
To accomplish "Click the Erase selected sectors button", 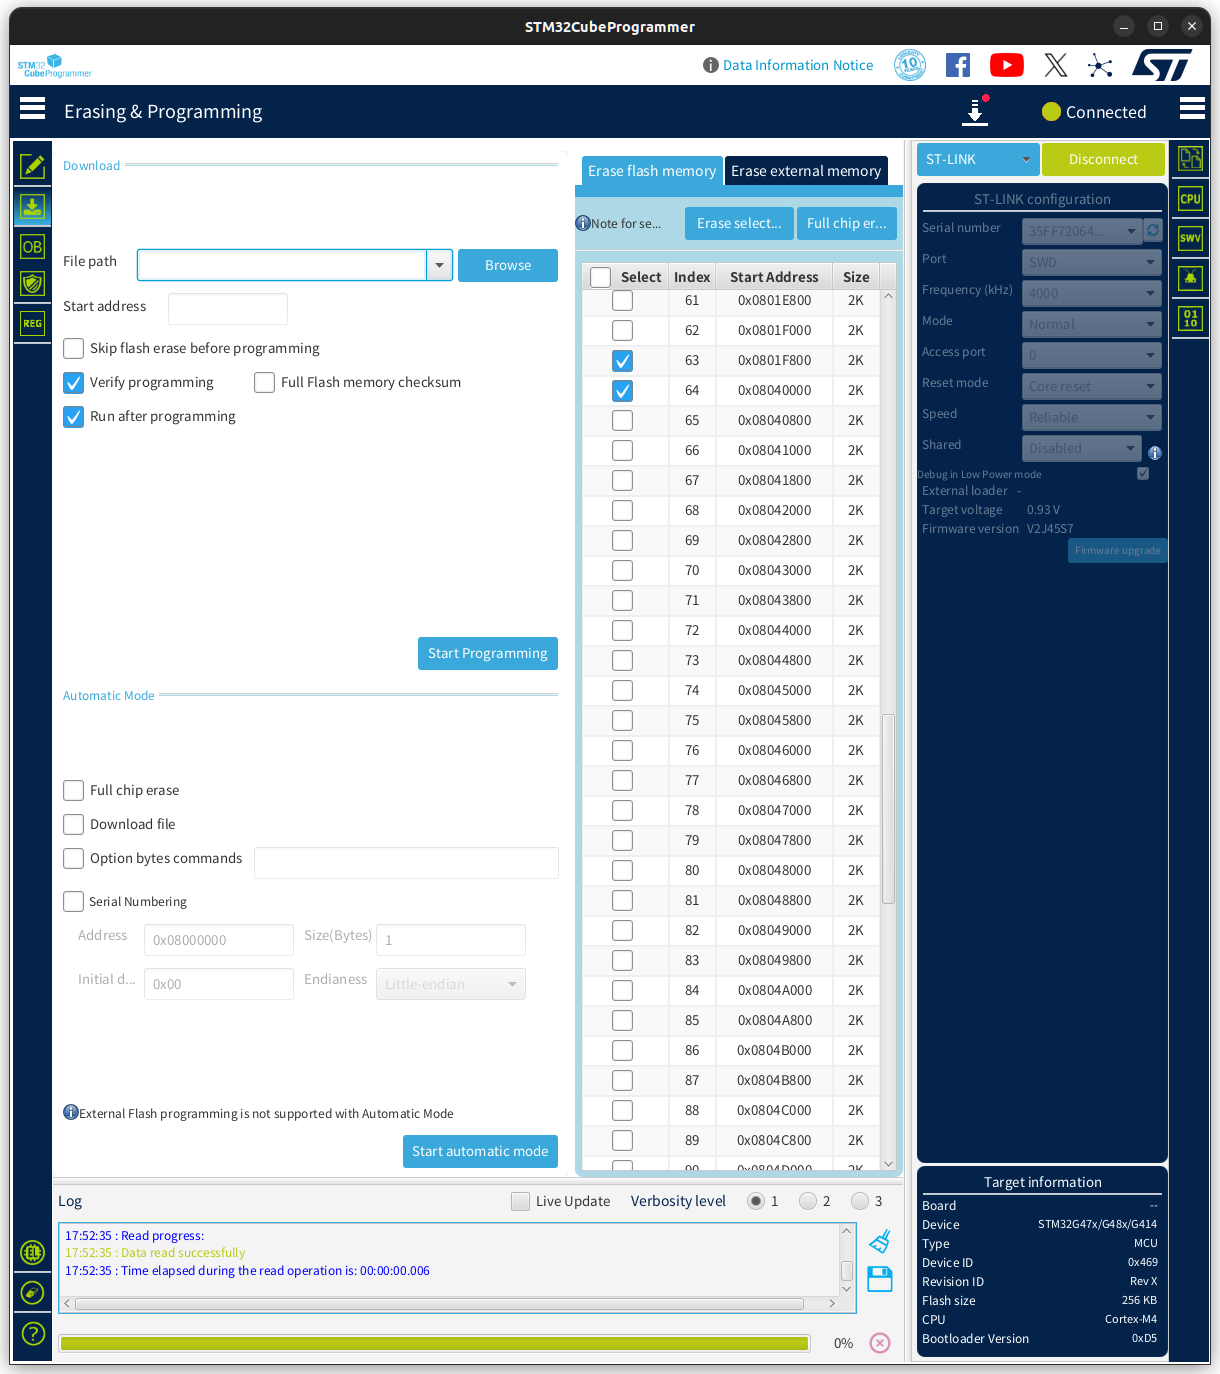I will pyautogui.click(x=739, y=223).
